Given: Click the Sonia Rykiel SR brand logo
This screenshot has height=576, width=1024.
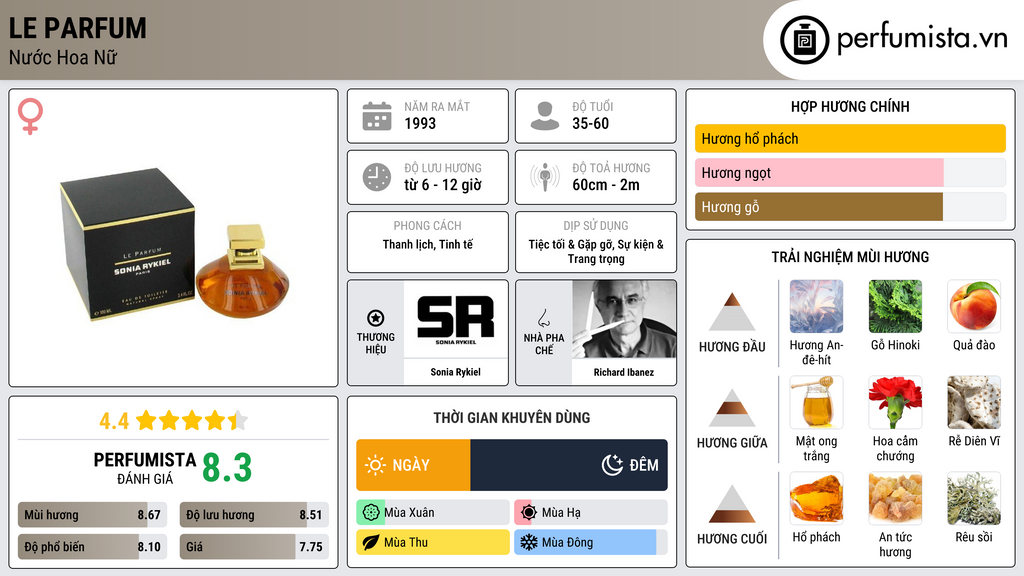Looking at the screenshot, I should [456, 319].
